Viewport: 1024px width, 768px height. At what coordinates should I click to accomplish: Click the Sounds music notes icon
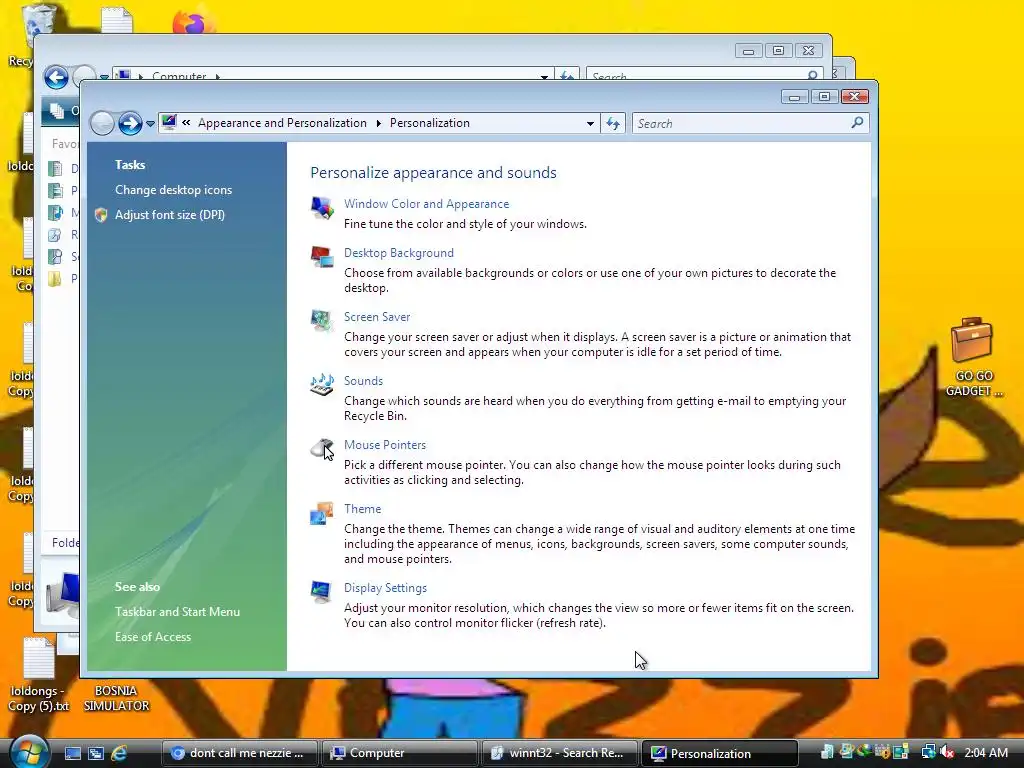(x=322, y=385)
